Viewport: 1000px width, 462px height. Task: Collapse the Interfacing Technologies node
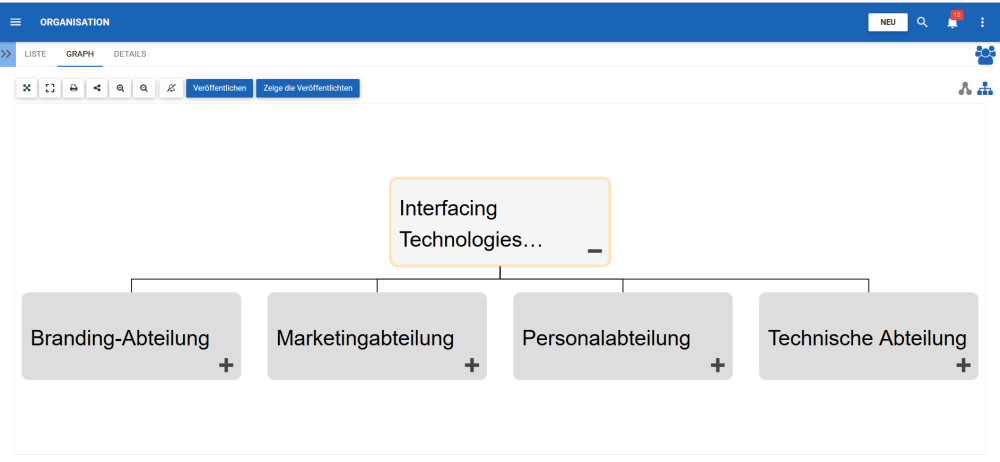pos(595,251)
